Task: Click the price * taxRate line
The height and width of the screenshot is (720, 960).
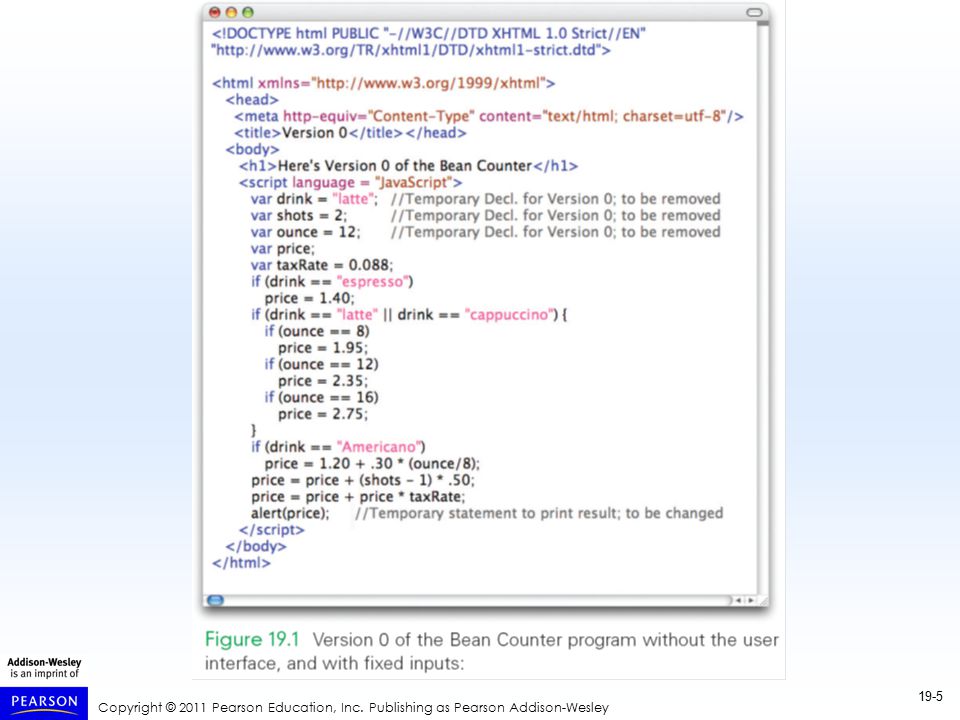Action: pos(358,497)
